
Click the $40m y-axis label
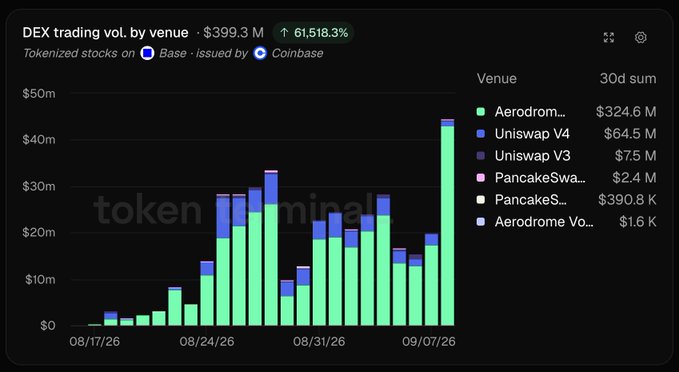pyautogui.click(x=39, y=140)
